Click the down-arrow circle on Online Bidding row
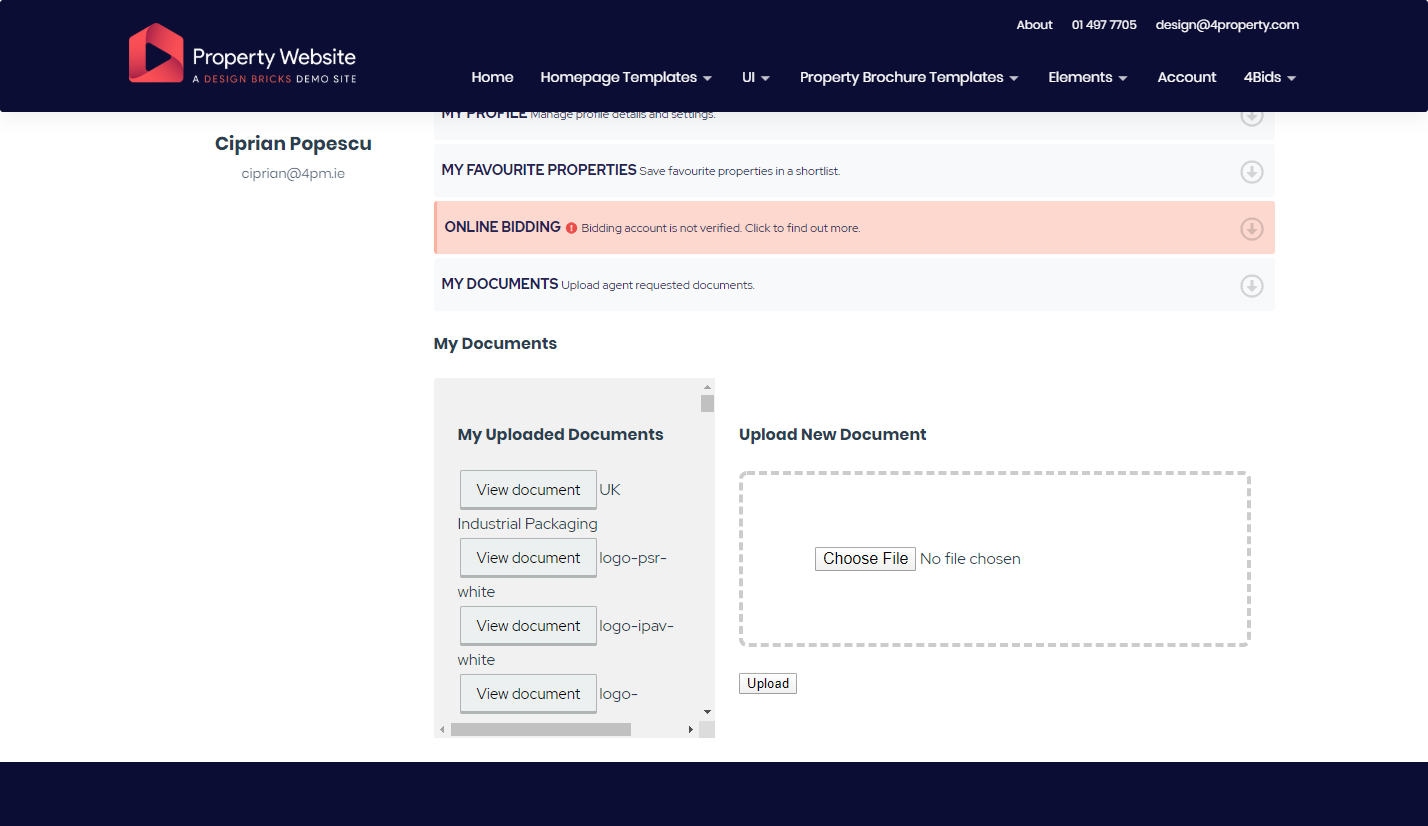 click(x=1251, y=229)
